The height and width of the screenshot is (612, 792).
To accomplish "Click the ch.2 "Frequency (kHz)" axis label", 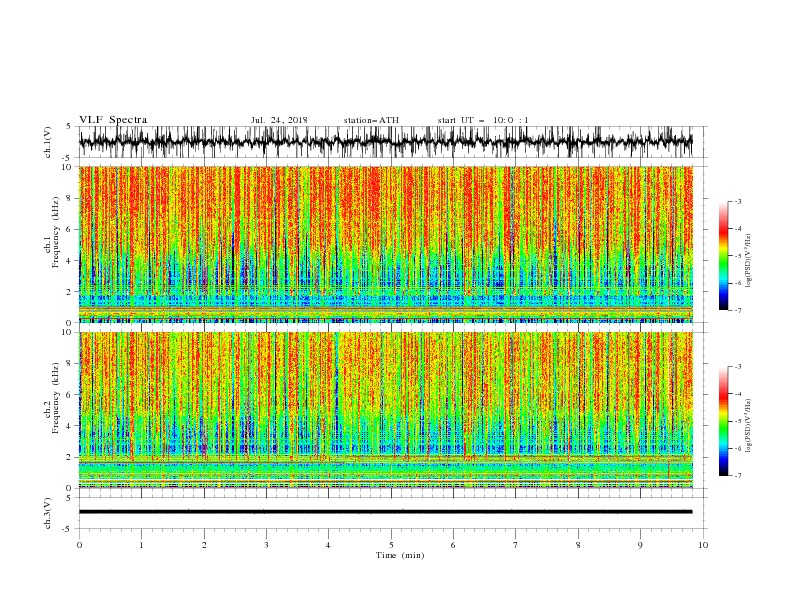I will [56, 397].
